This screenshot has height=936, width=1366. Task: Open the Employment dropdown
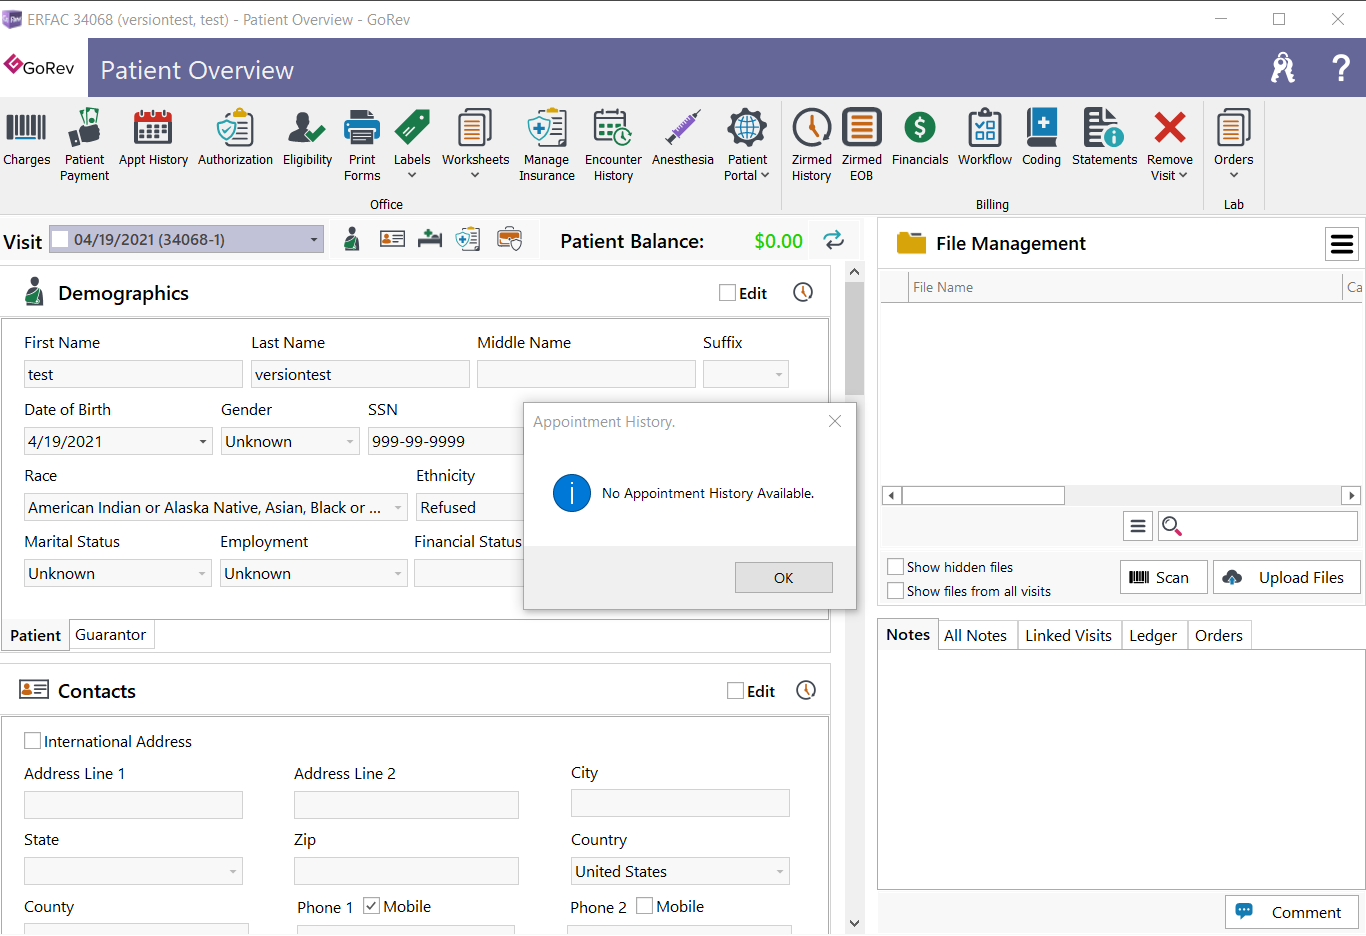pos(398,573)
